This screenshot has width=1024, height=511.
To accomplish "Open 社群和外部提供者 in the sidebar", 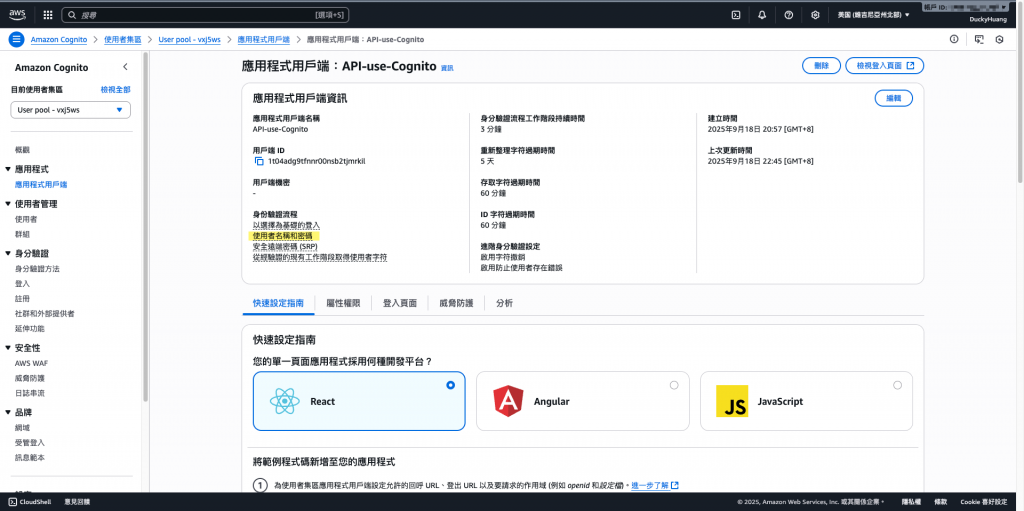I will [x=44, y=314].
